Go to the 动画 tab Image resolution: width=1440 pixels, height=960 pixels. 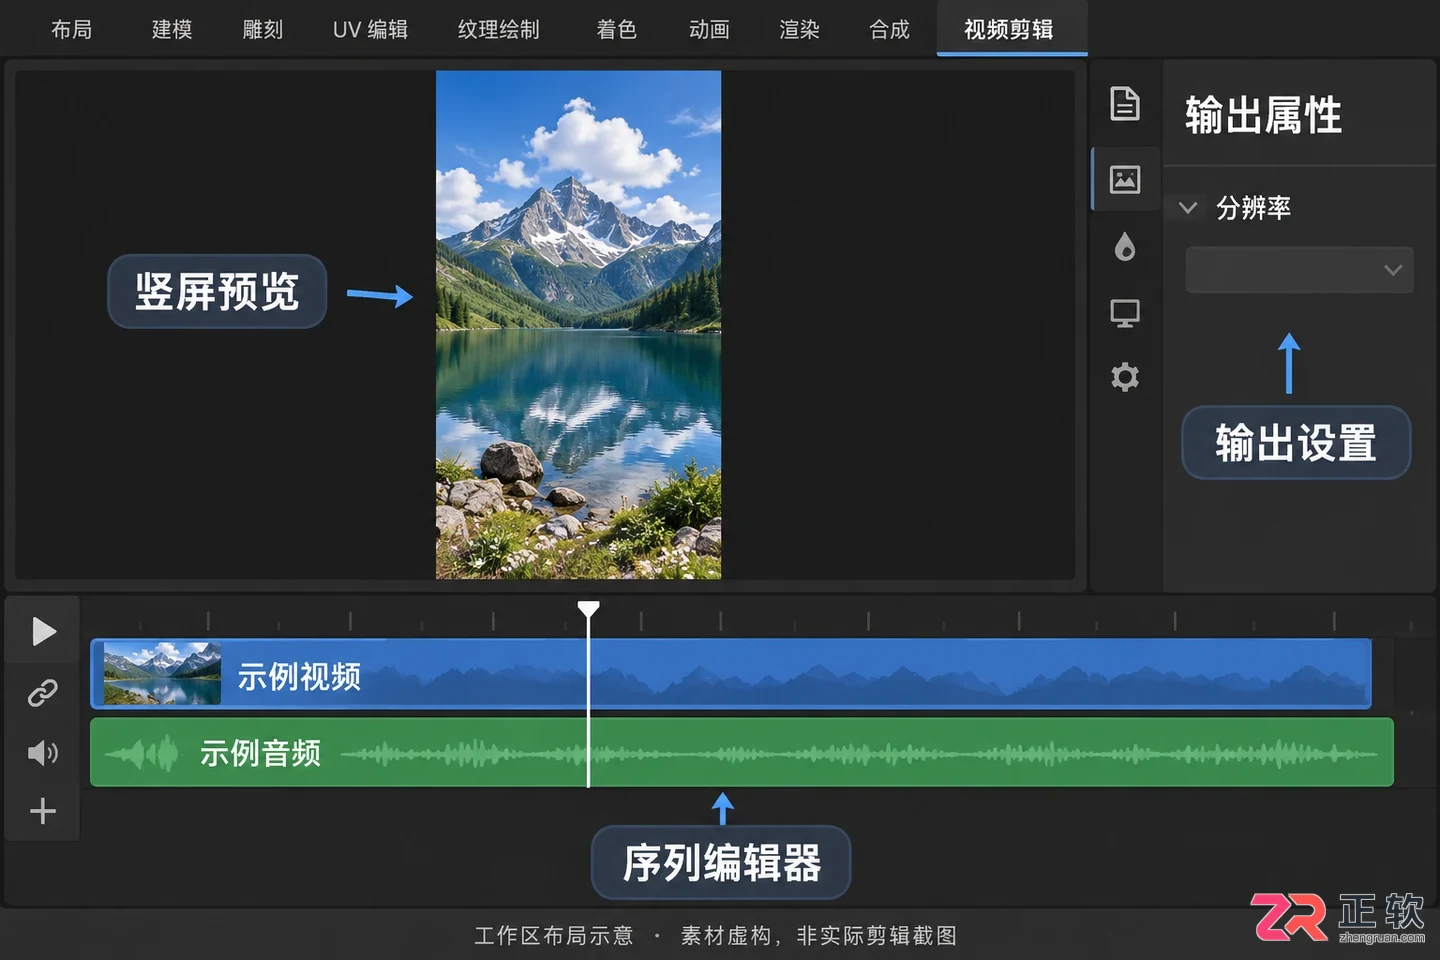(x=709, y=29)
